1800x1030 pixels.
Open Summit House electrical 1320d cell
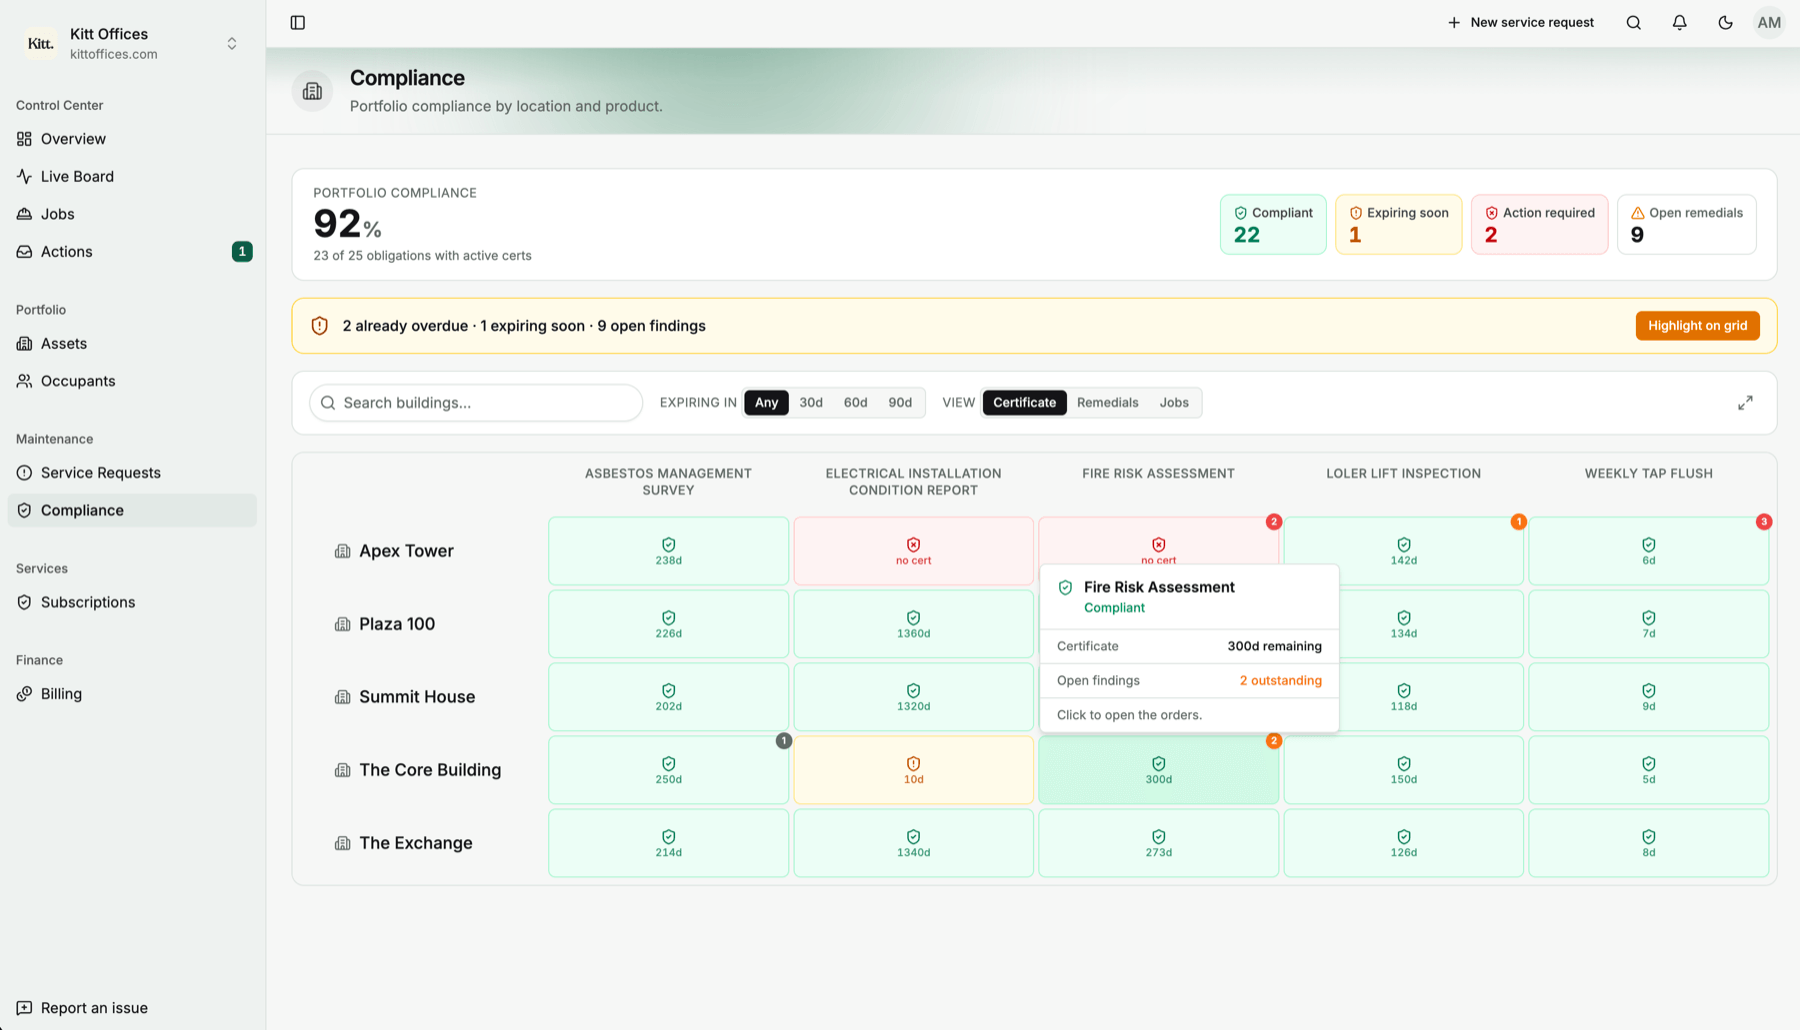(913, 697)
